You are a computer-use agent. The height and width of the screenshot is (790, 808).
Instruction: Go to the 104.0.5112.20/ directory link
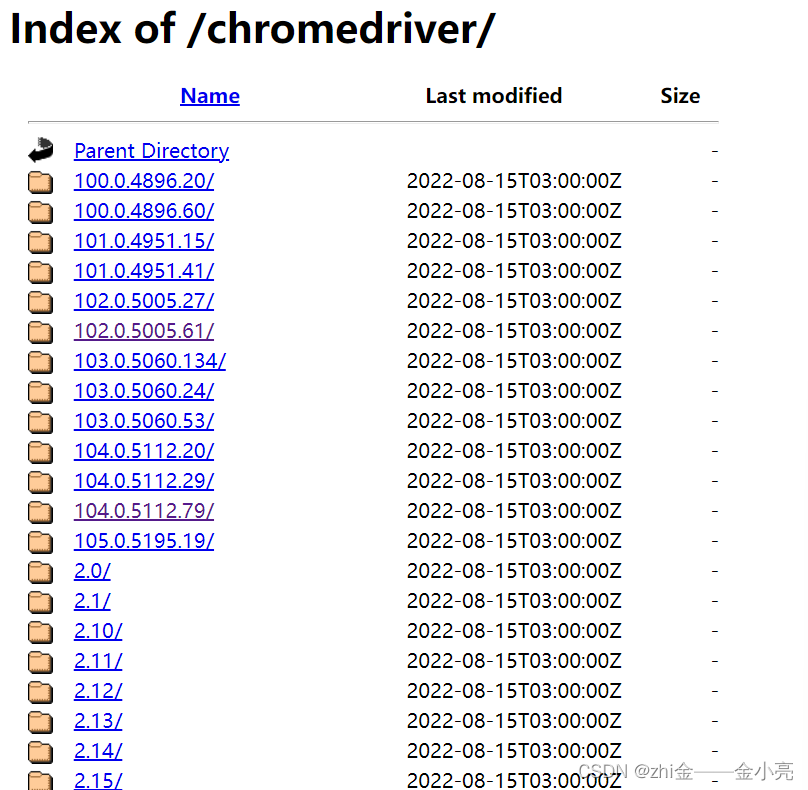click(x=144, y=451)
